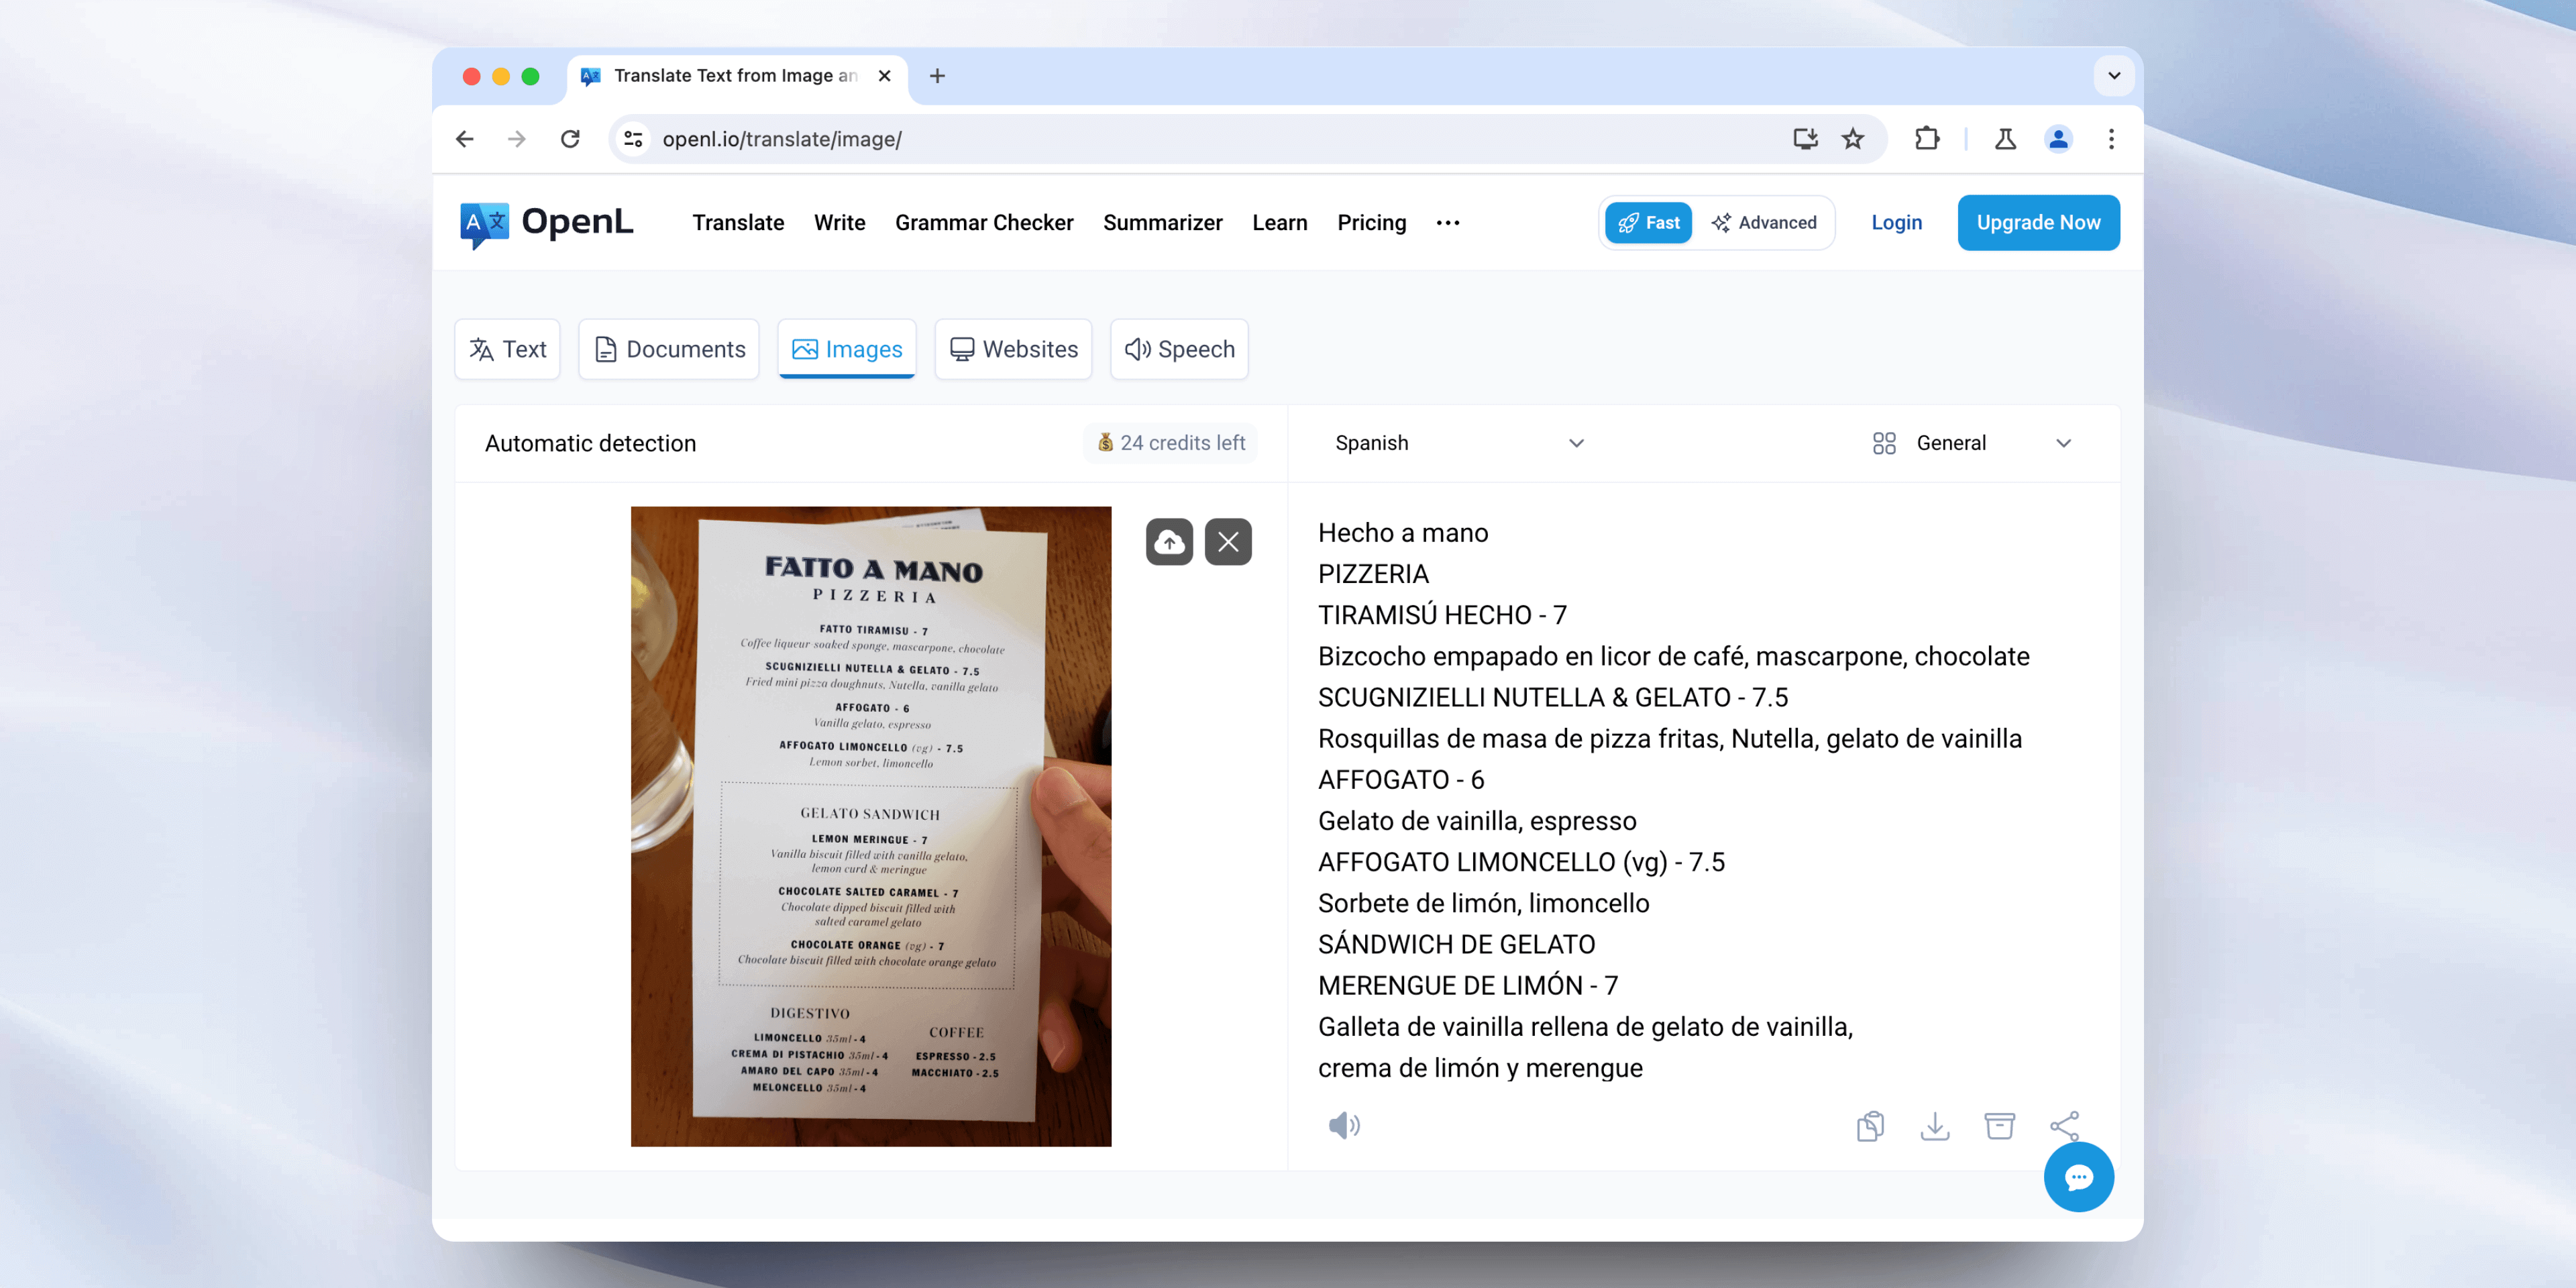Click the Upgrade Now button
The width and height of the screenshot is (2576, 1288).
pyautogui.click(x=2038, y=222)
